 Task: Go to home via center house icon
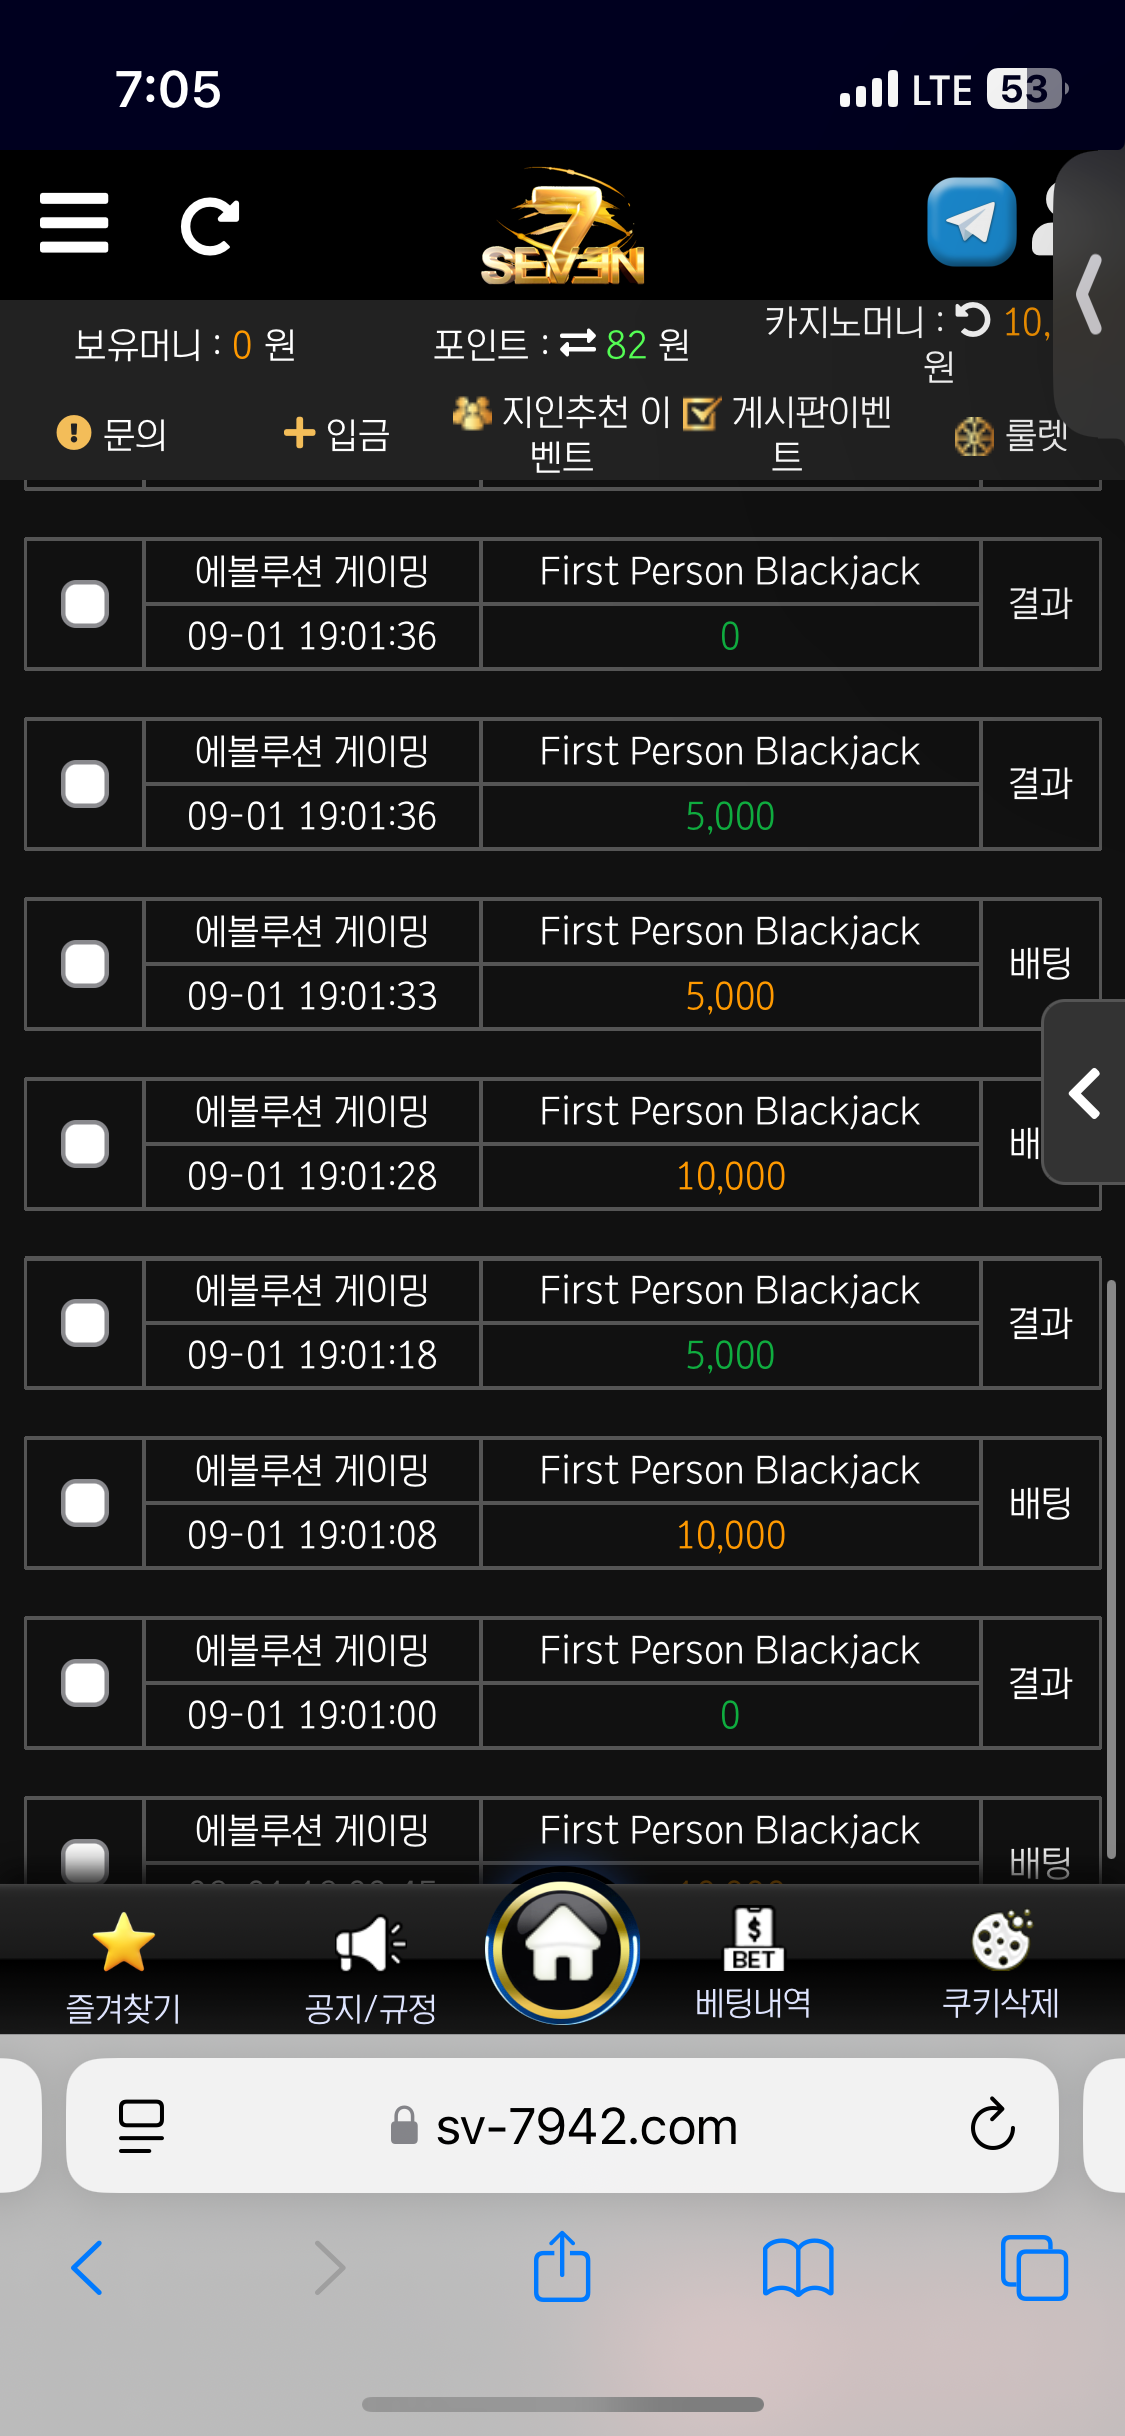tap(562, 1948)
